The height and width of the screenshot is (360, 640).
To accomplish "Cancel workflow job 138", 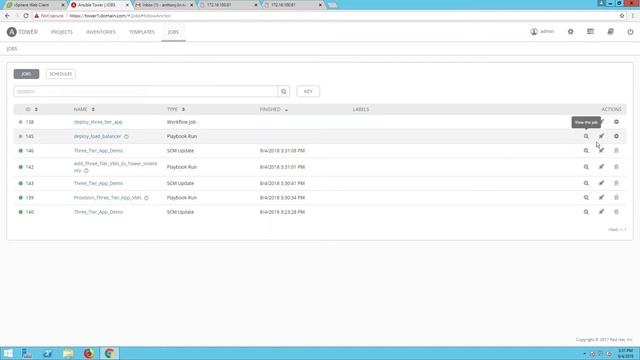I will (x=616, y=122).
